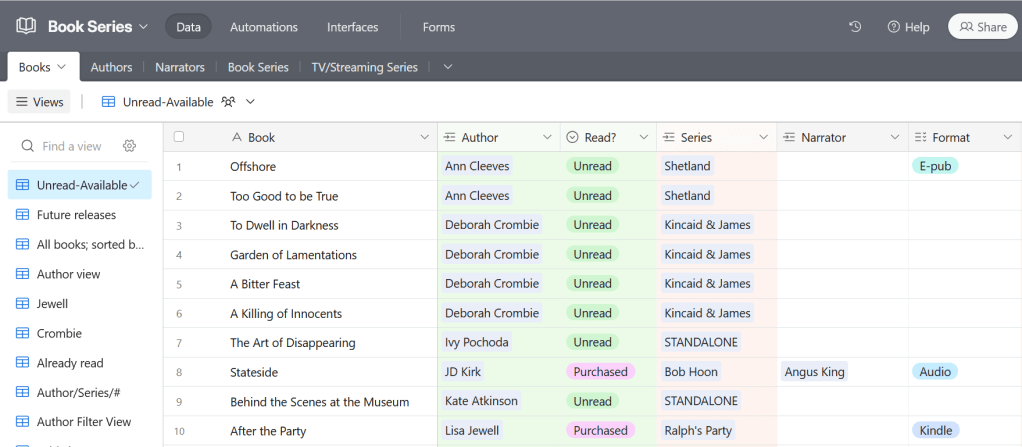Click the multi-select icon in Format header

coord(920,137)
